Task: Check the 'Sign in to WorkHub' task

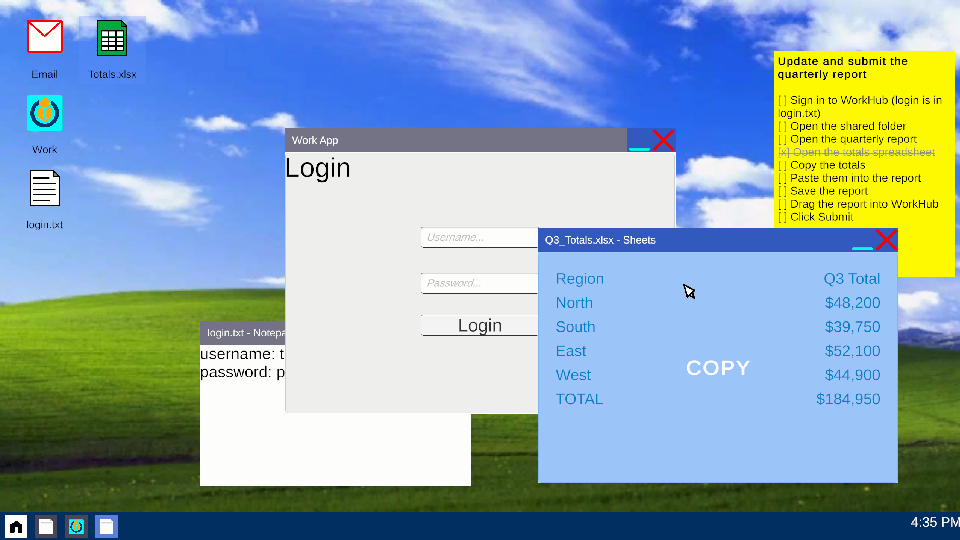Action: click(x=782, y=100)
